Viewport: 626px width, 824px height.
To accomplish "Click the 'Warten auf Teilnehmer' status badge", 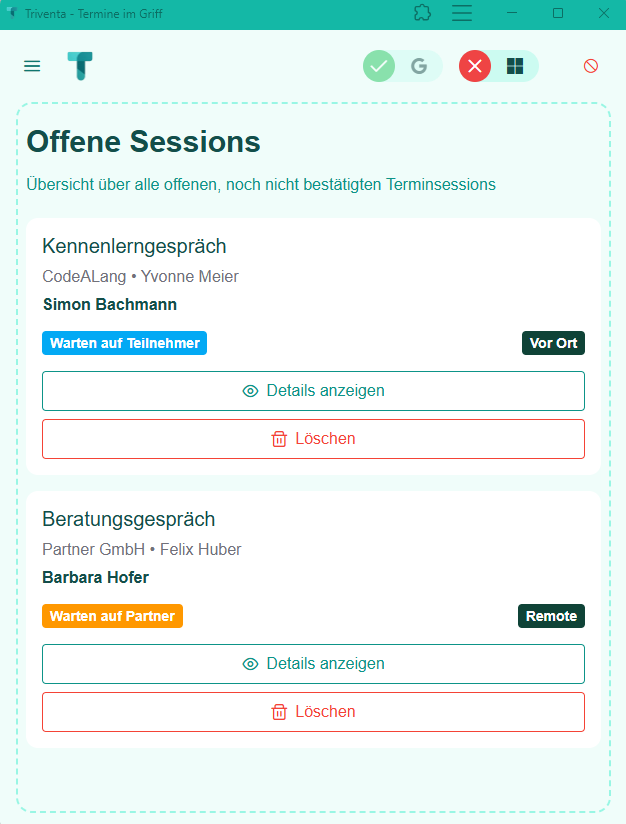I will point(124,343).
